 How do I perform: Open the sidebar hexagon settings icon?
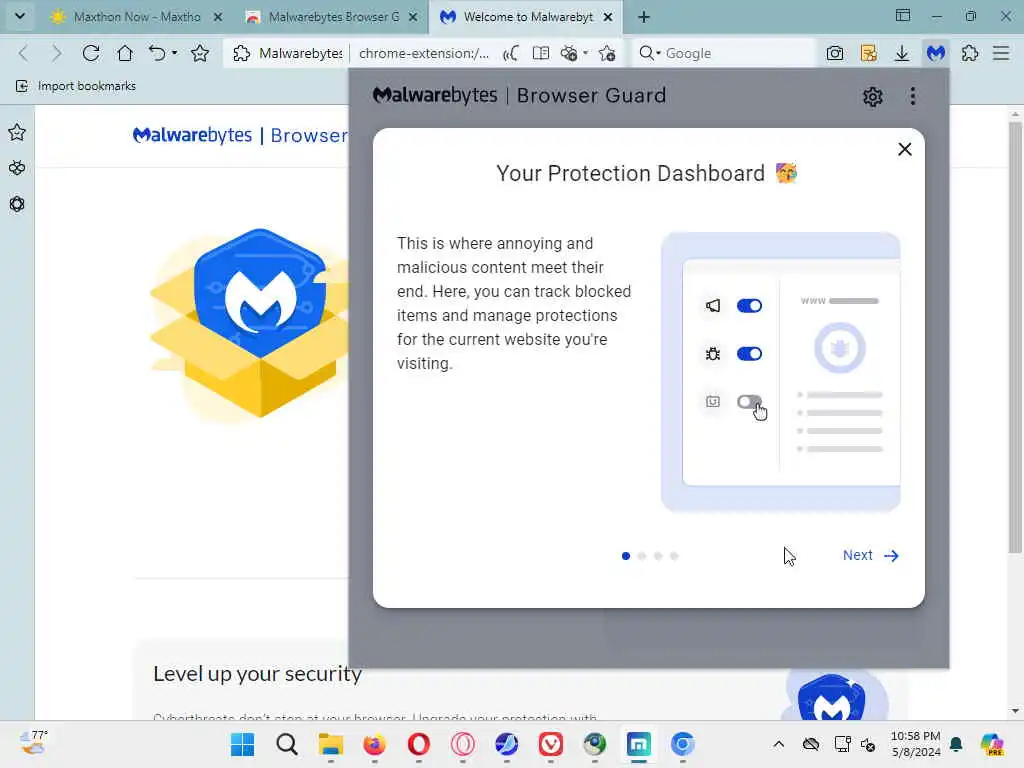(17, 204)
